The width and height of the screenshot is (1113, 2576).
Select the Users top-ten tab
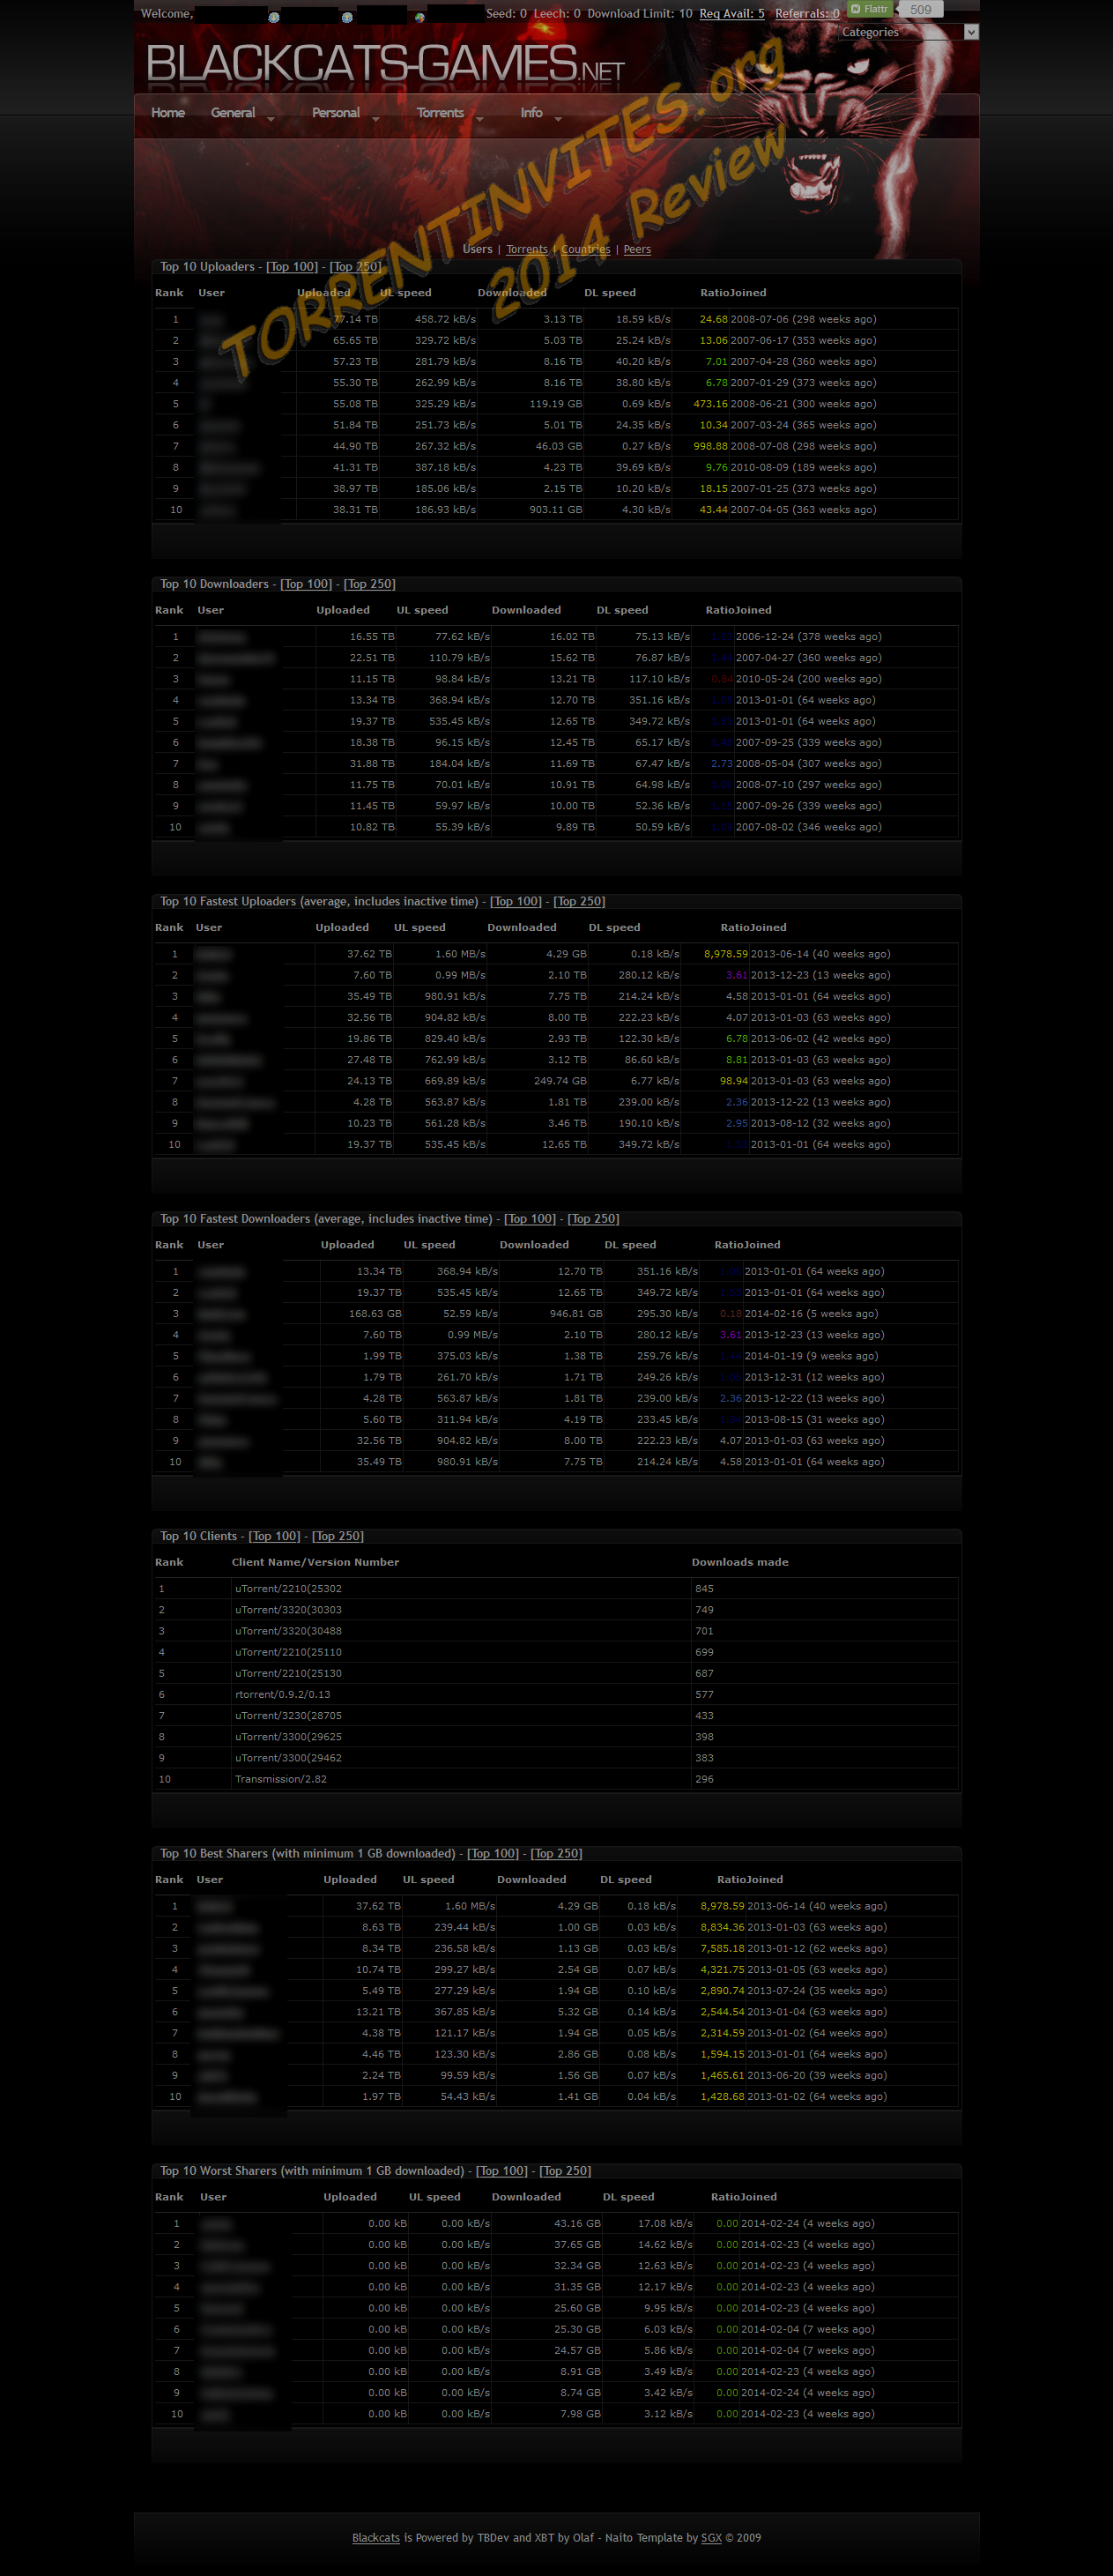click(477, 249)
